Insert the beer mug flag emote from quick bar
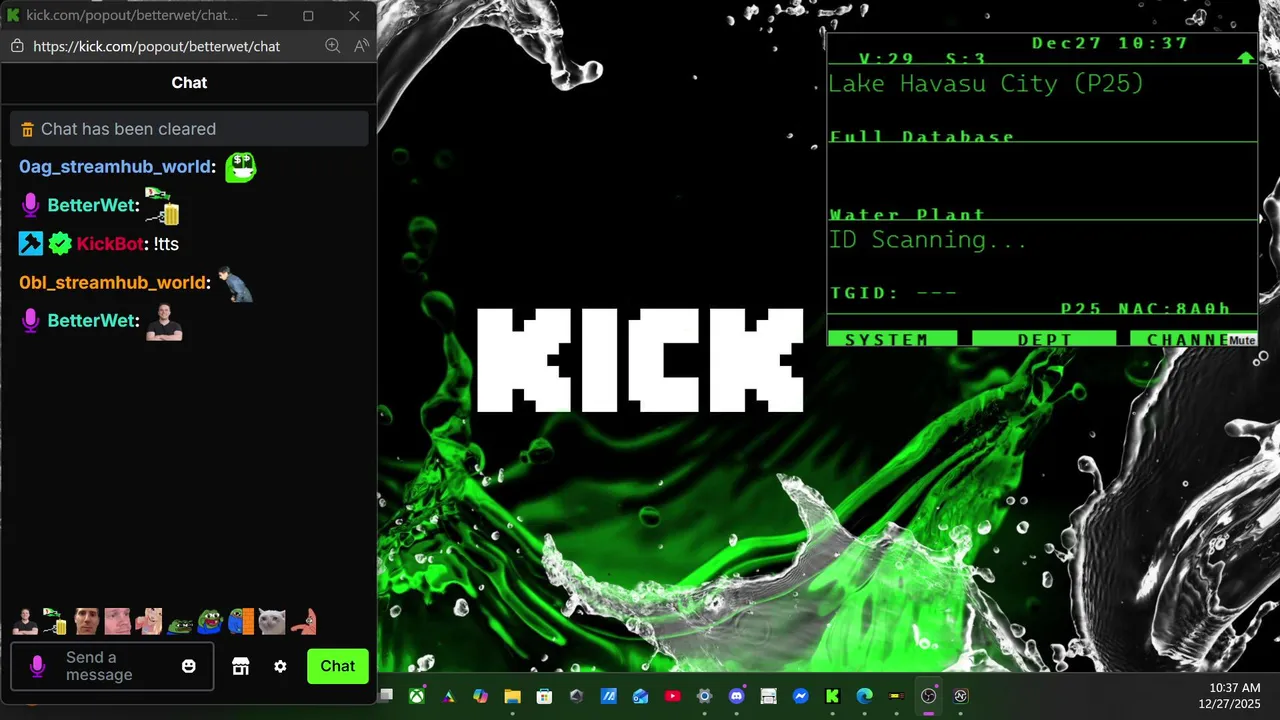Screen dimensions: 1280x720 click(55, 621)
